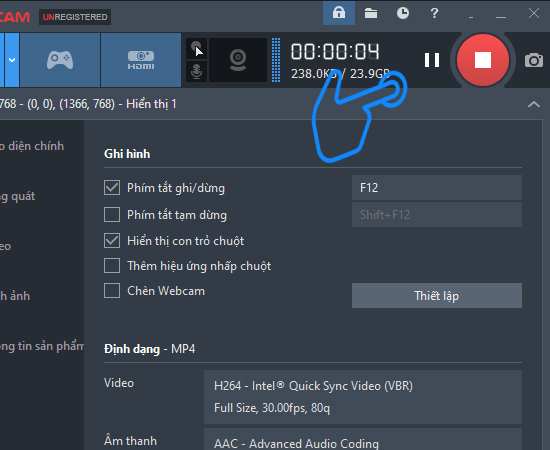Click the audio volume level meter
The width and height of the screenshot is (550, 450).
(x=276, y=60)
